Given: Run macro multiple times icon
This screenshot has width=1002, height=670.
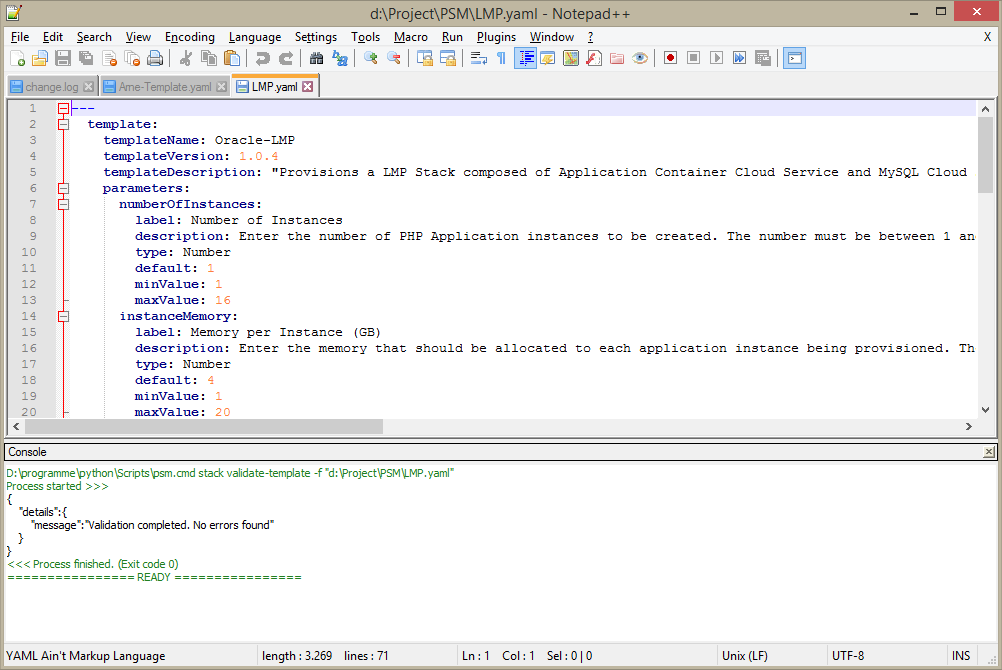Looking at the screenshot, I should click(739, 59).
